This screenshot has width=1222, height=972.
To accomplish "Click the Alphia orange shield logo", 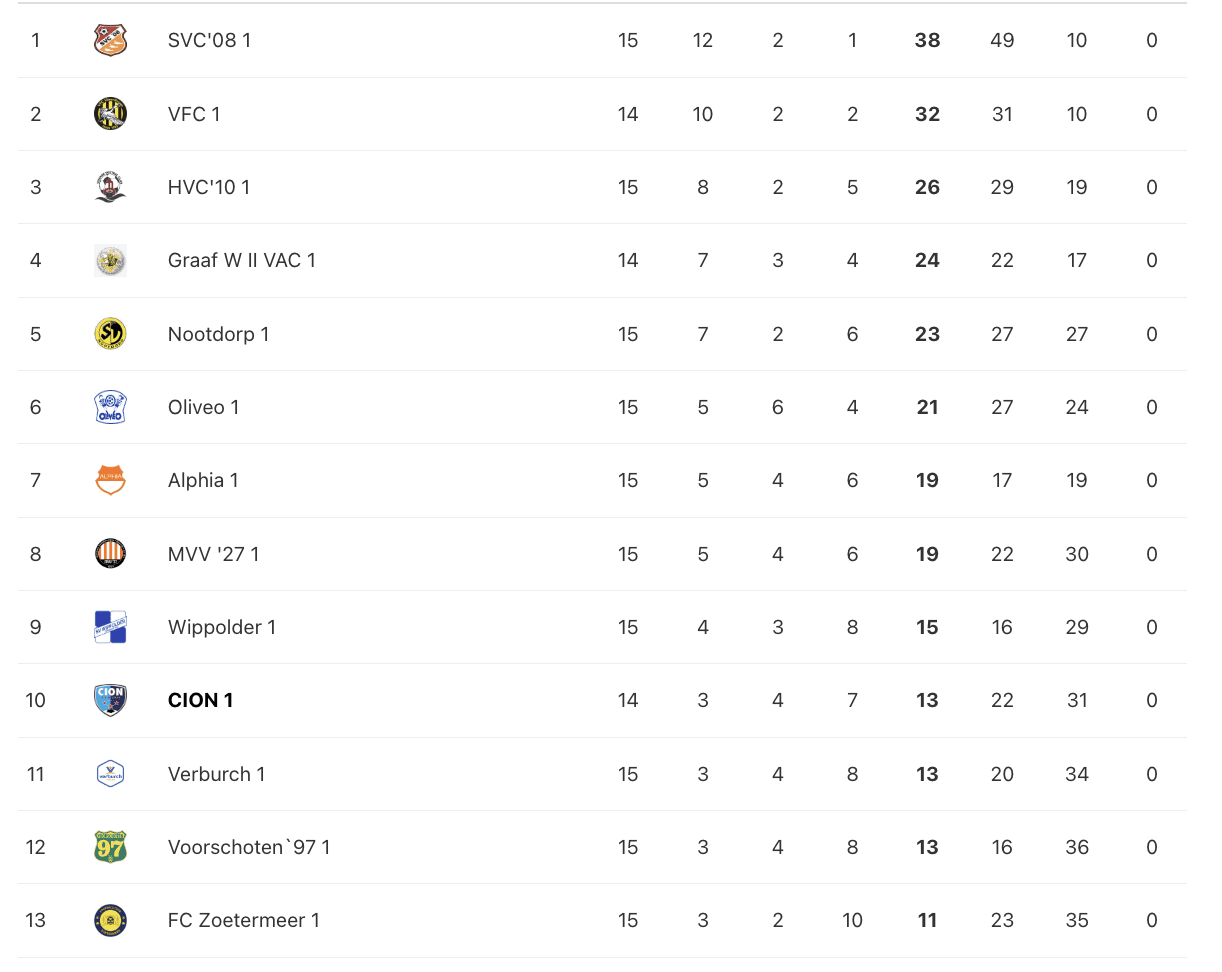I will 110,480.
